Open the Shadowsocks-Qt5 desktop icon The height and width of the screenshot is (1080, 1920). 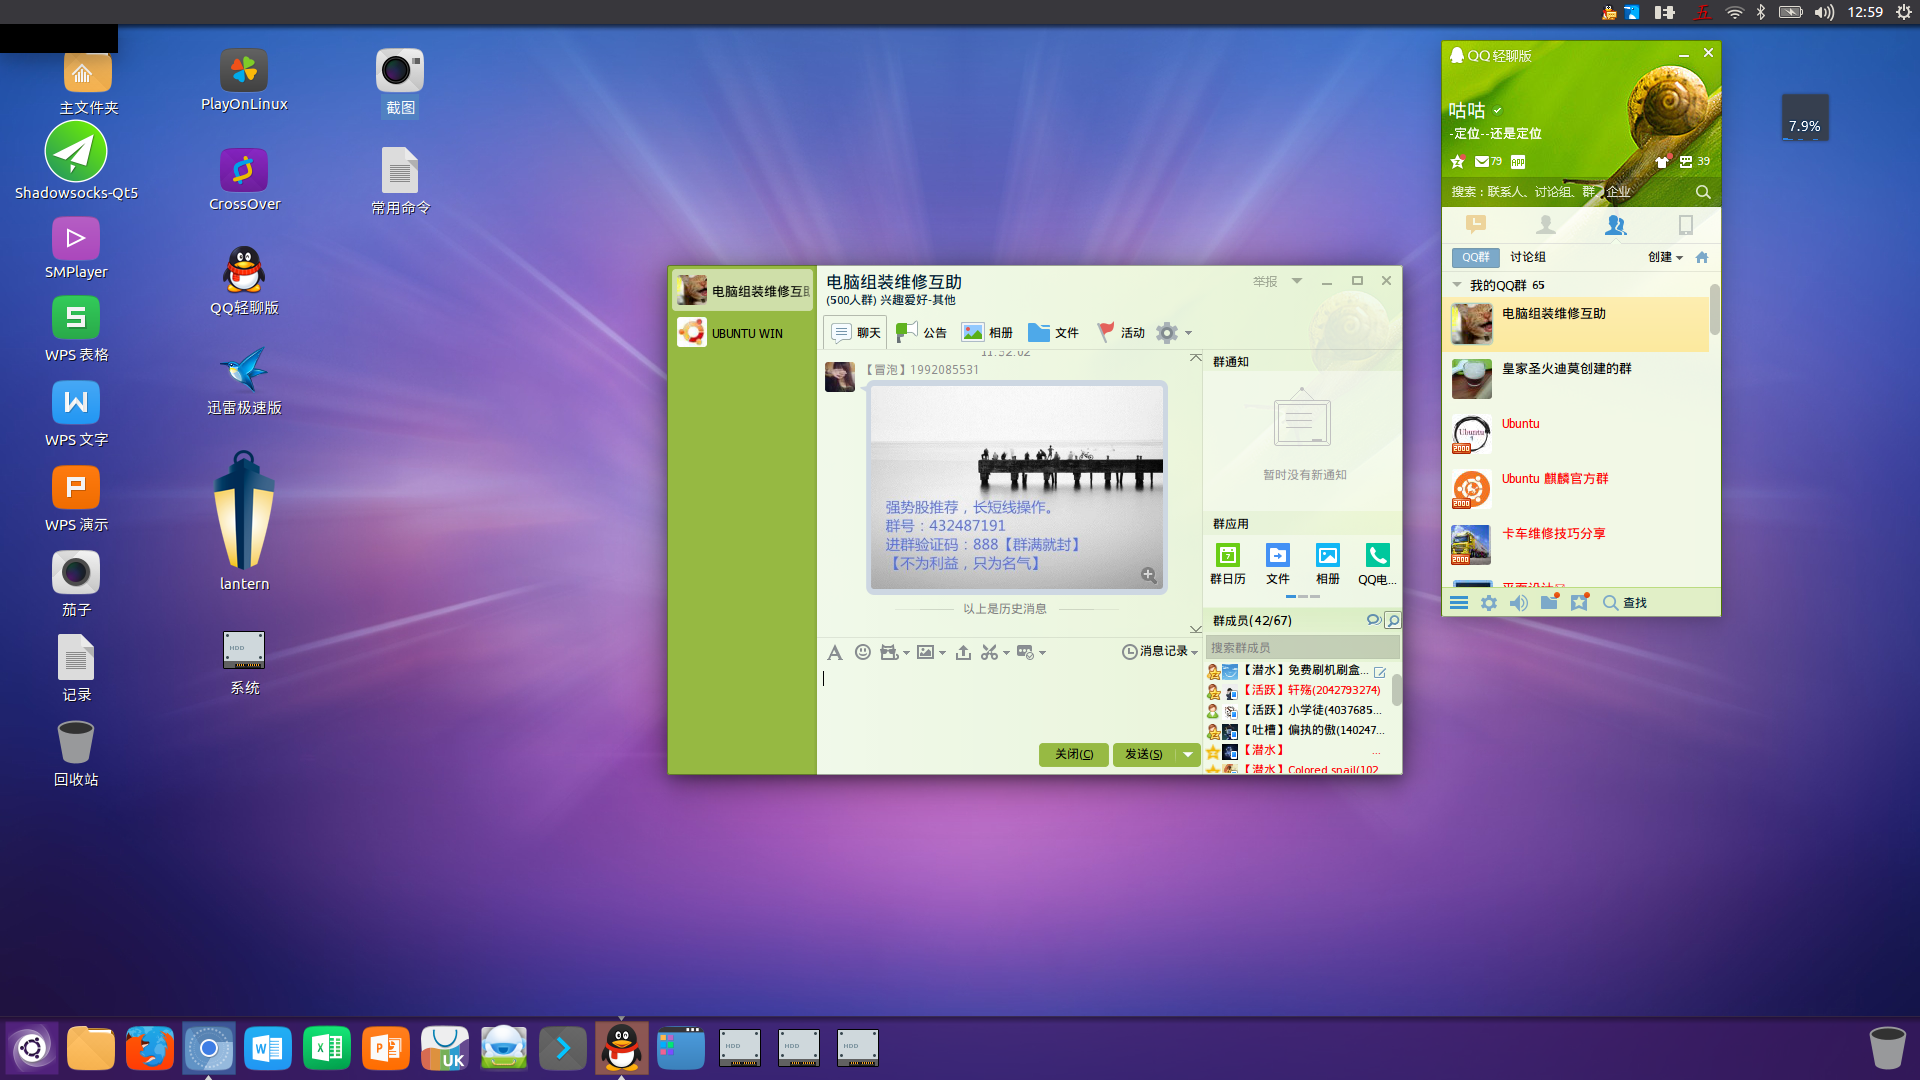pyautogui.click(x=76, y=161)
